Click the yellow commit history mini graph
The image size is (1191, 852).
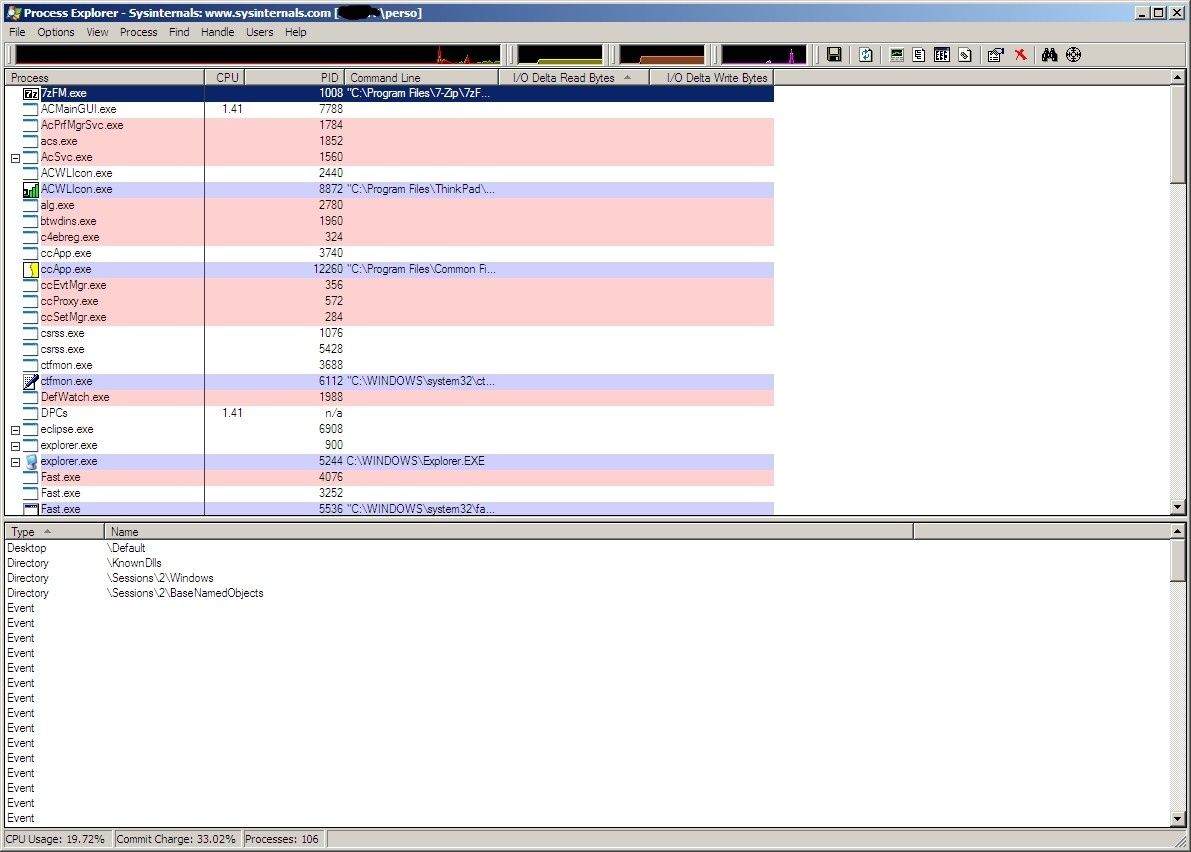point(560,55)
